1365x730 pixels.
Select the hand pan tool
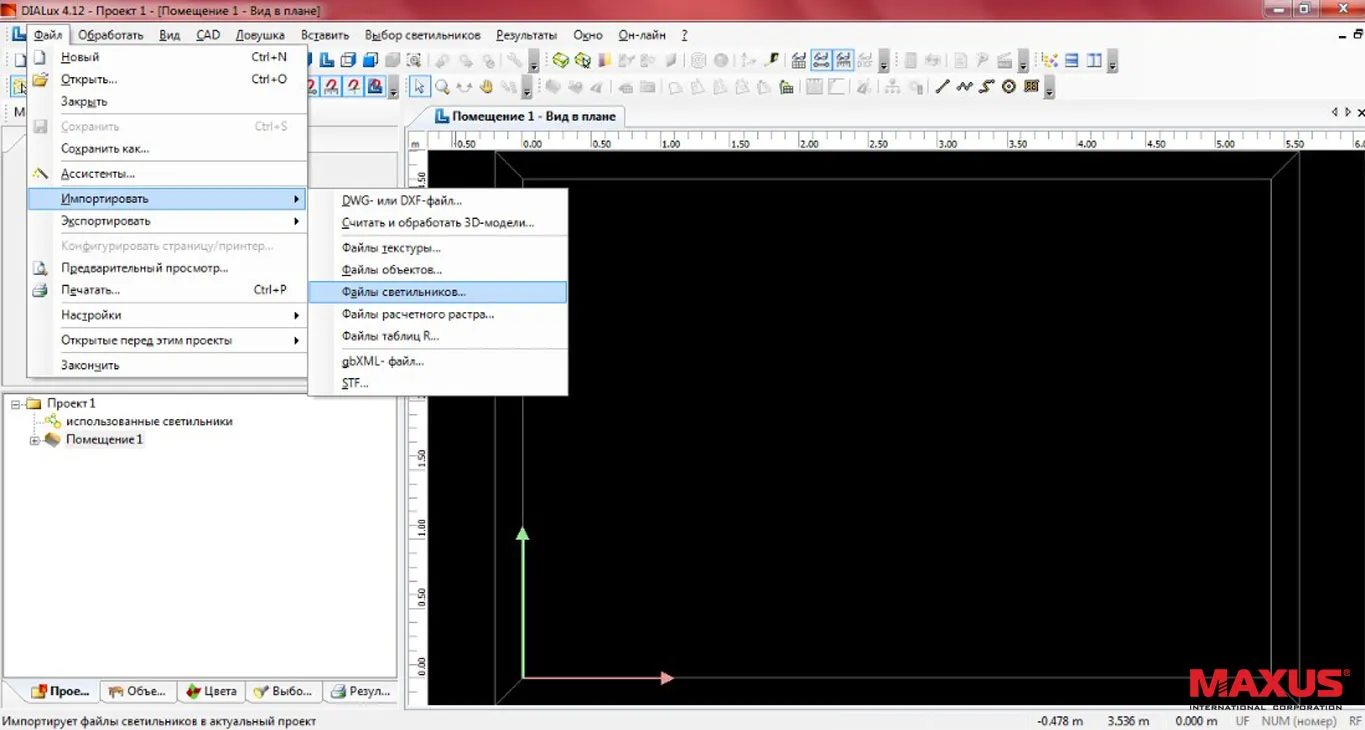[x=486, y=87]
